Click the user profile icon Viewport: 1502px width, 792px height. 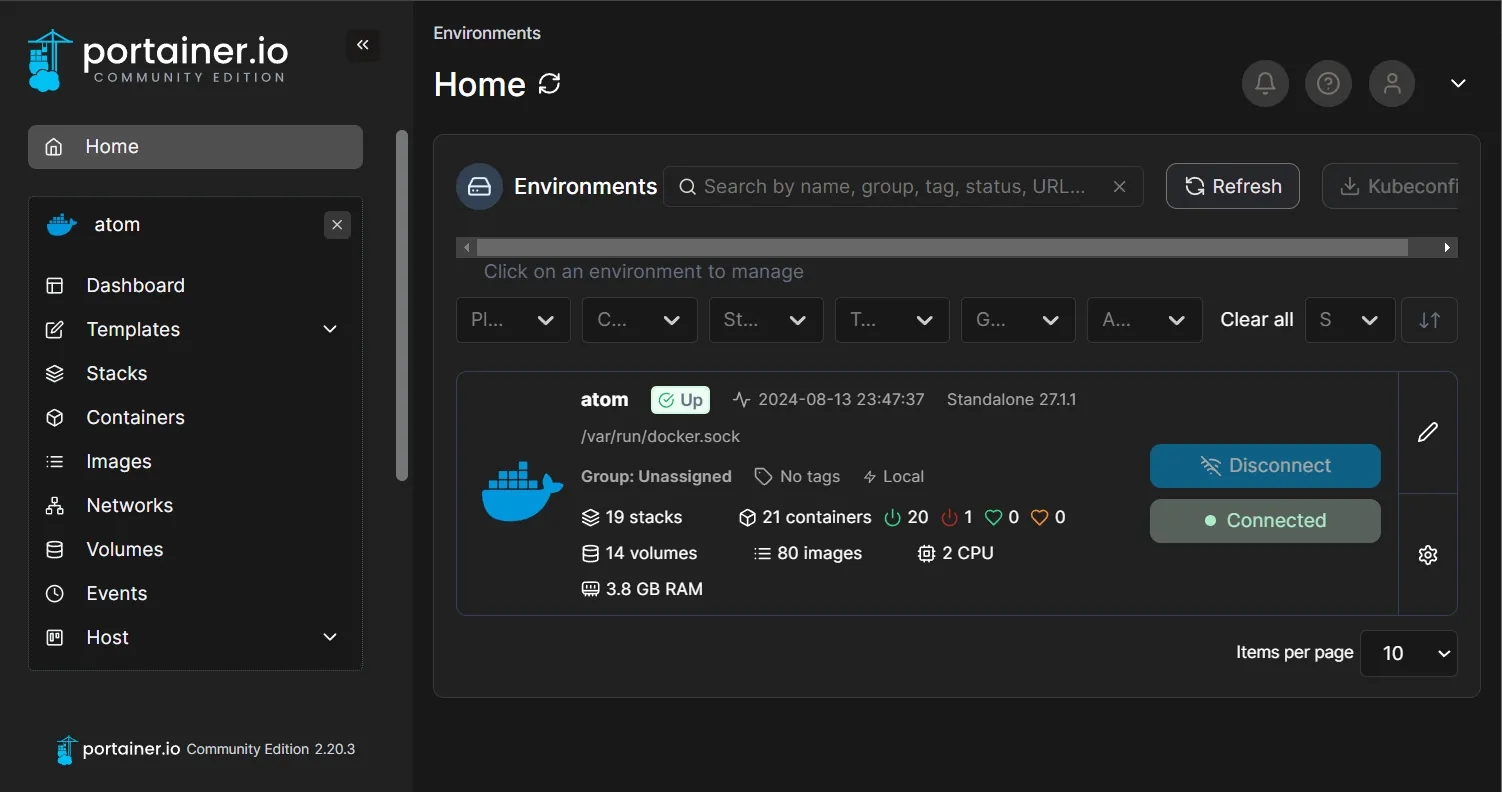[1391, 84]
